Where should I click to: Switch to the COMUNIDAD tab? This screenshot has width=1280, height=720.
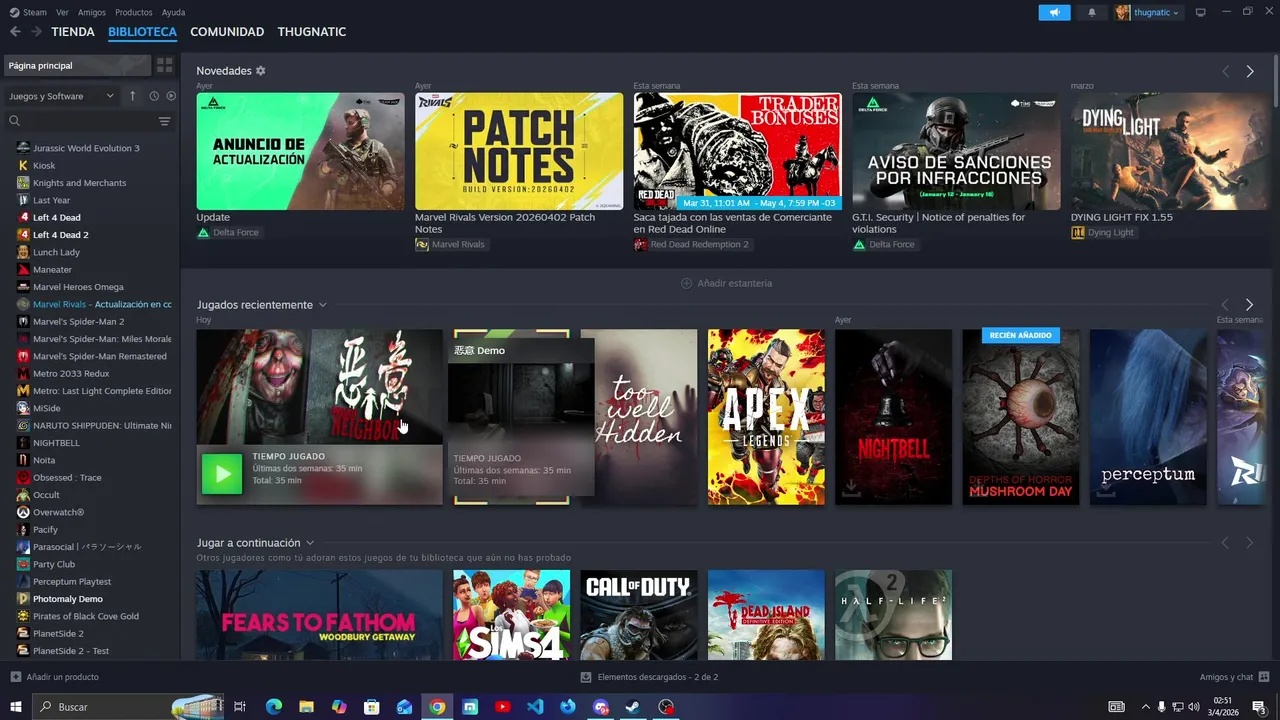pyautogui.click(x=227, y=32)
